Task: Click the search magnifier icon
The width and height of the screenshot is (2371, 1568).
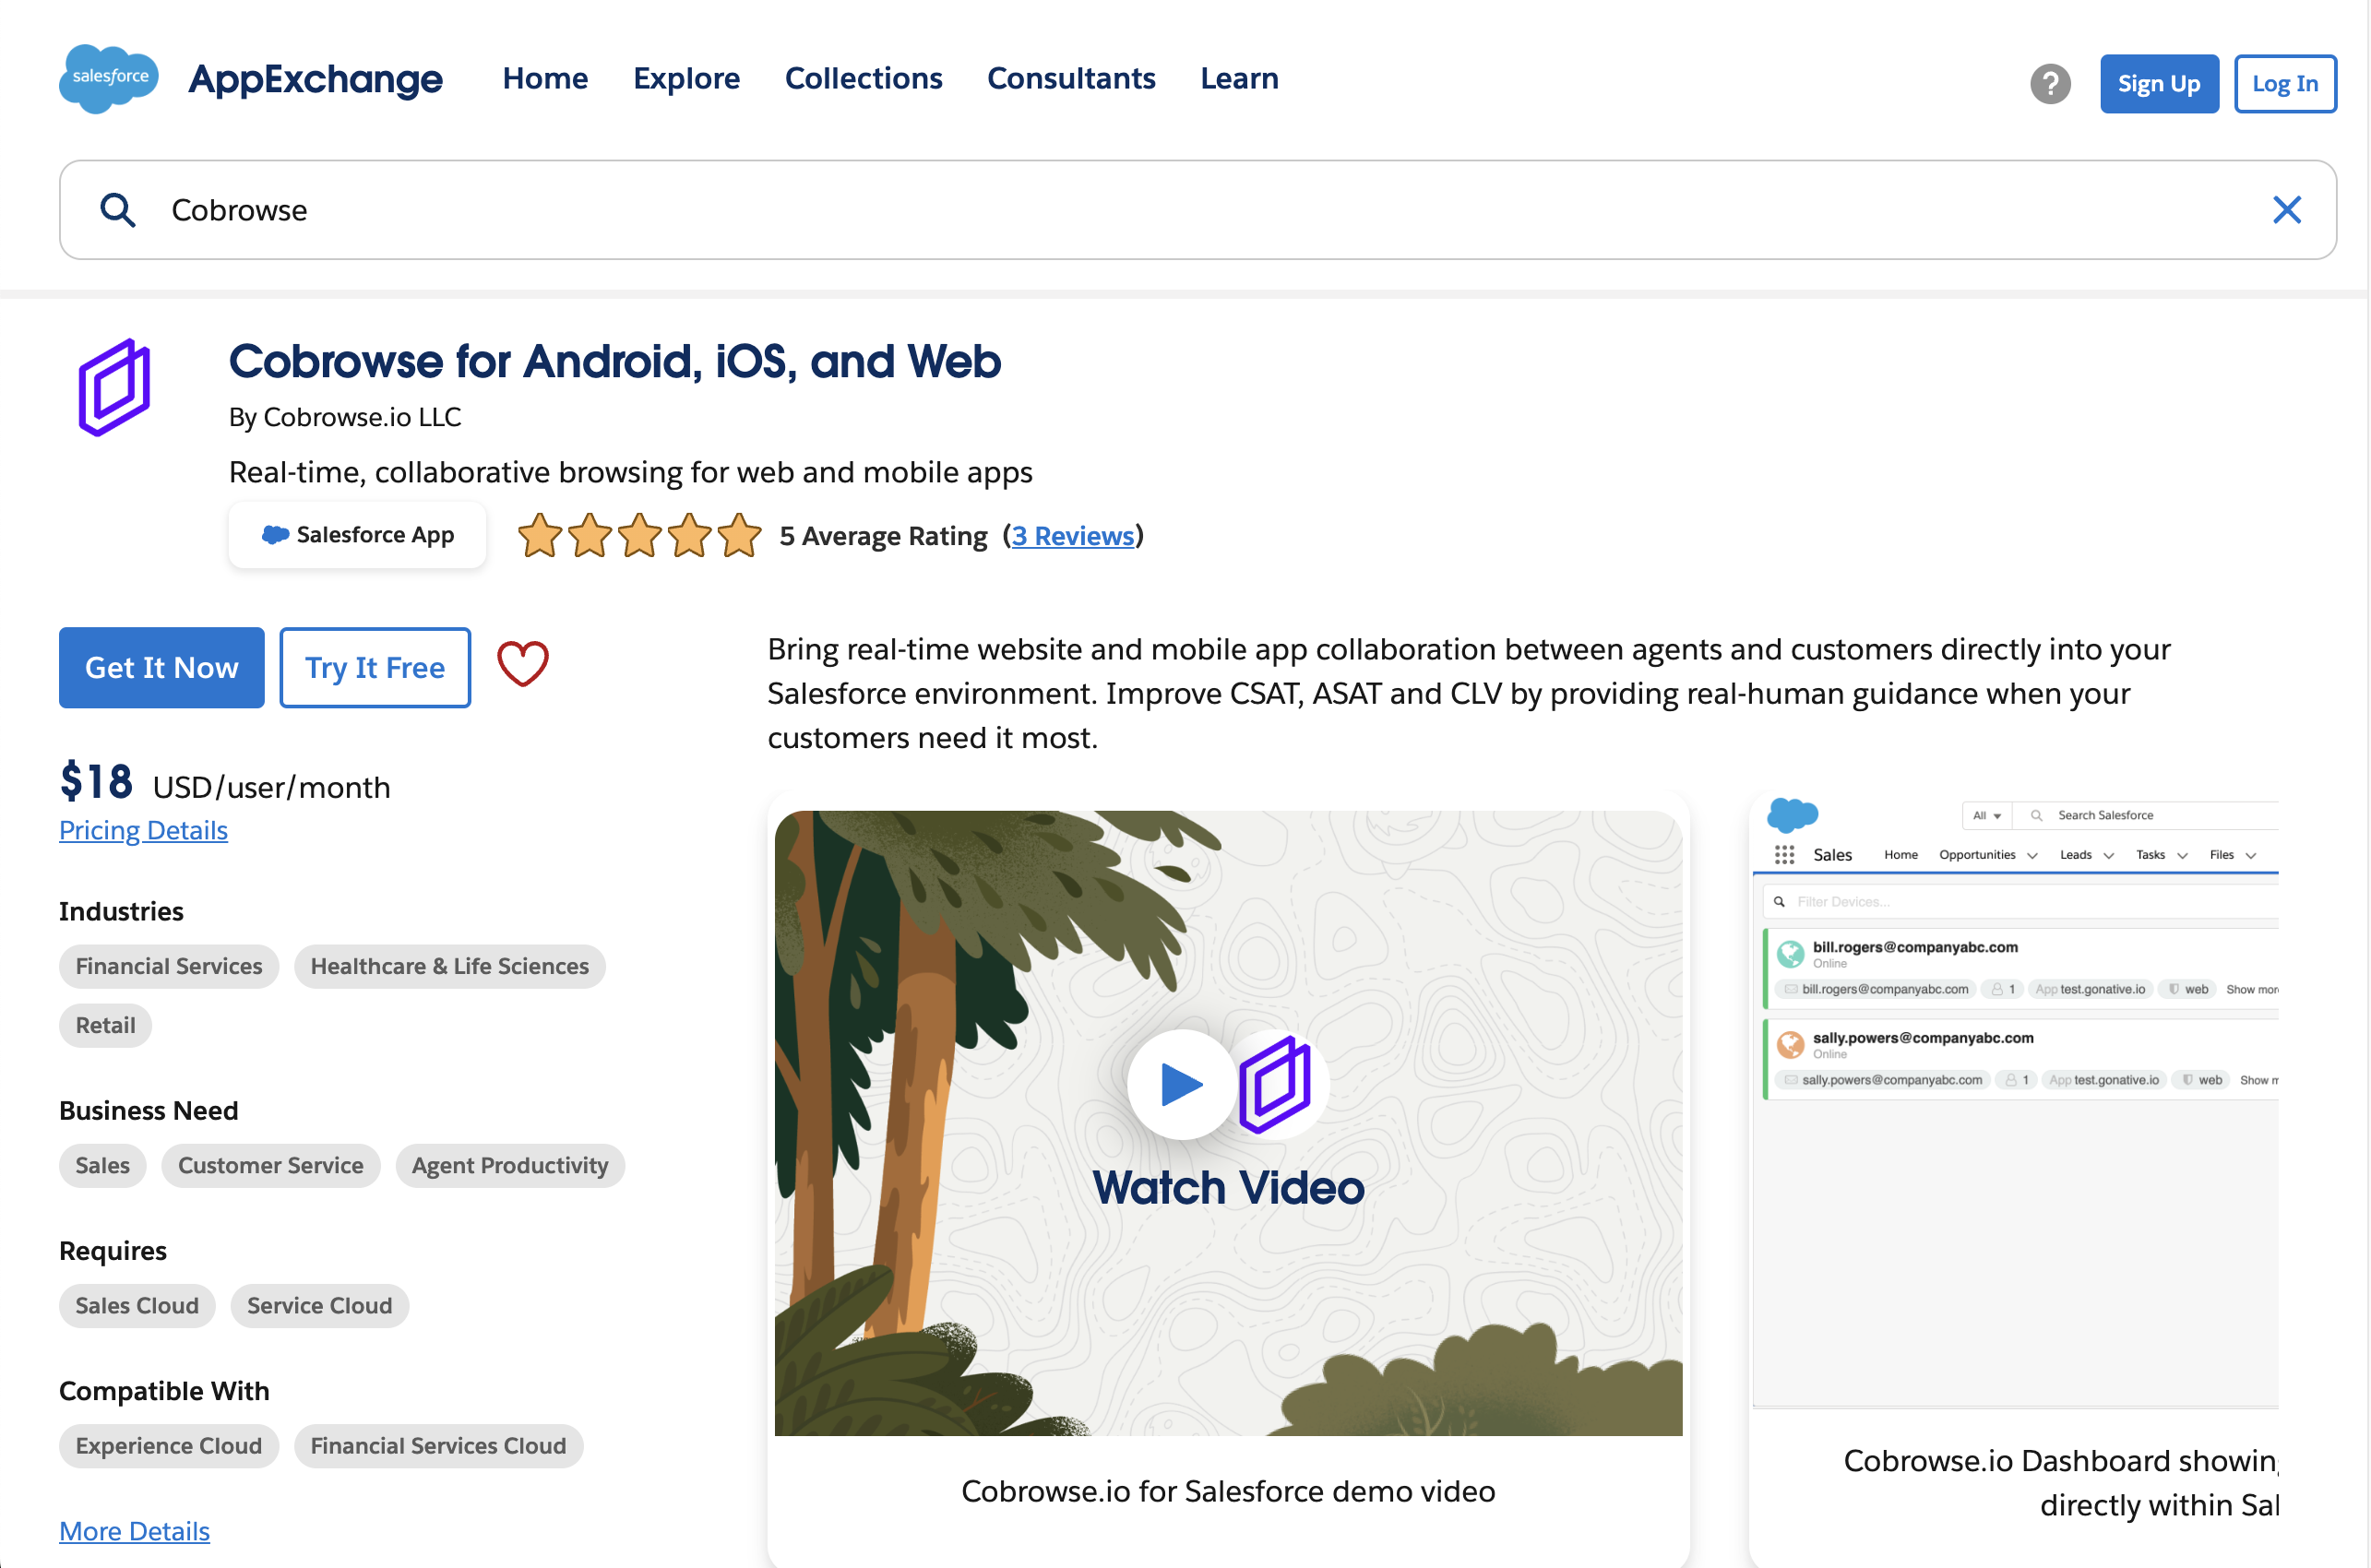Action: [117, 210]
